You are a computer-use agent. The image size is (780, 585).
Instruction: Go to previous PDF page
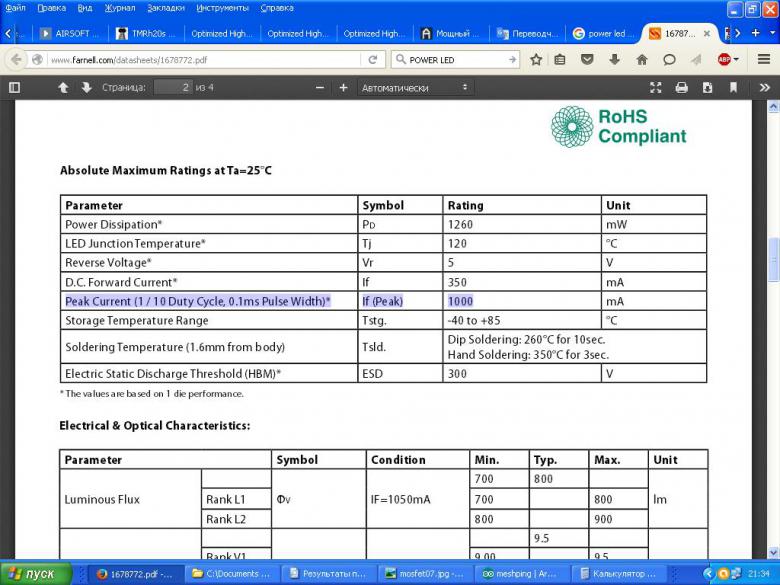(x=63, y=88)
